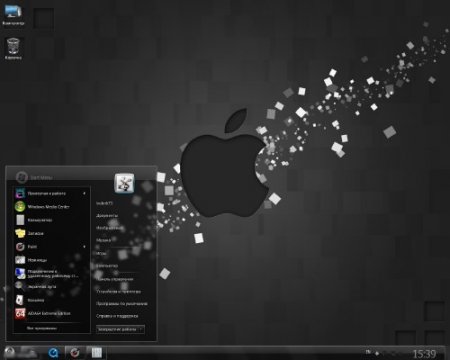Open the Pictures link in Start menu

(x=109, y=228)
